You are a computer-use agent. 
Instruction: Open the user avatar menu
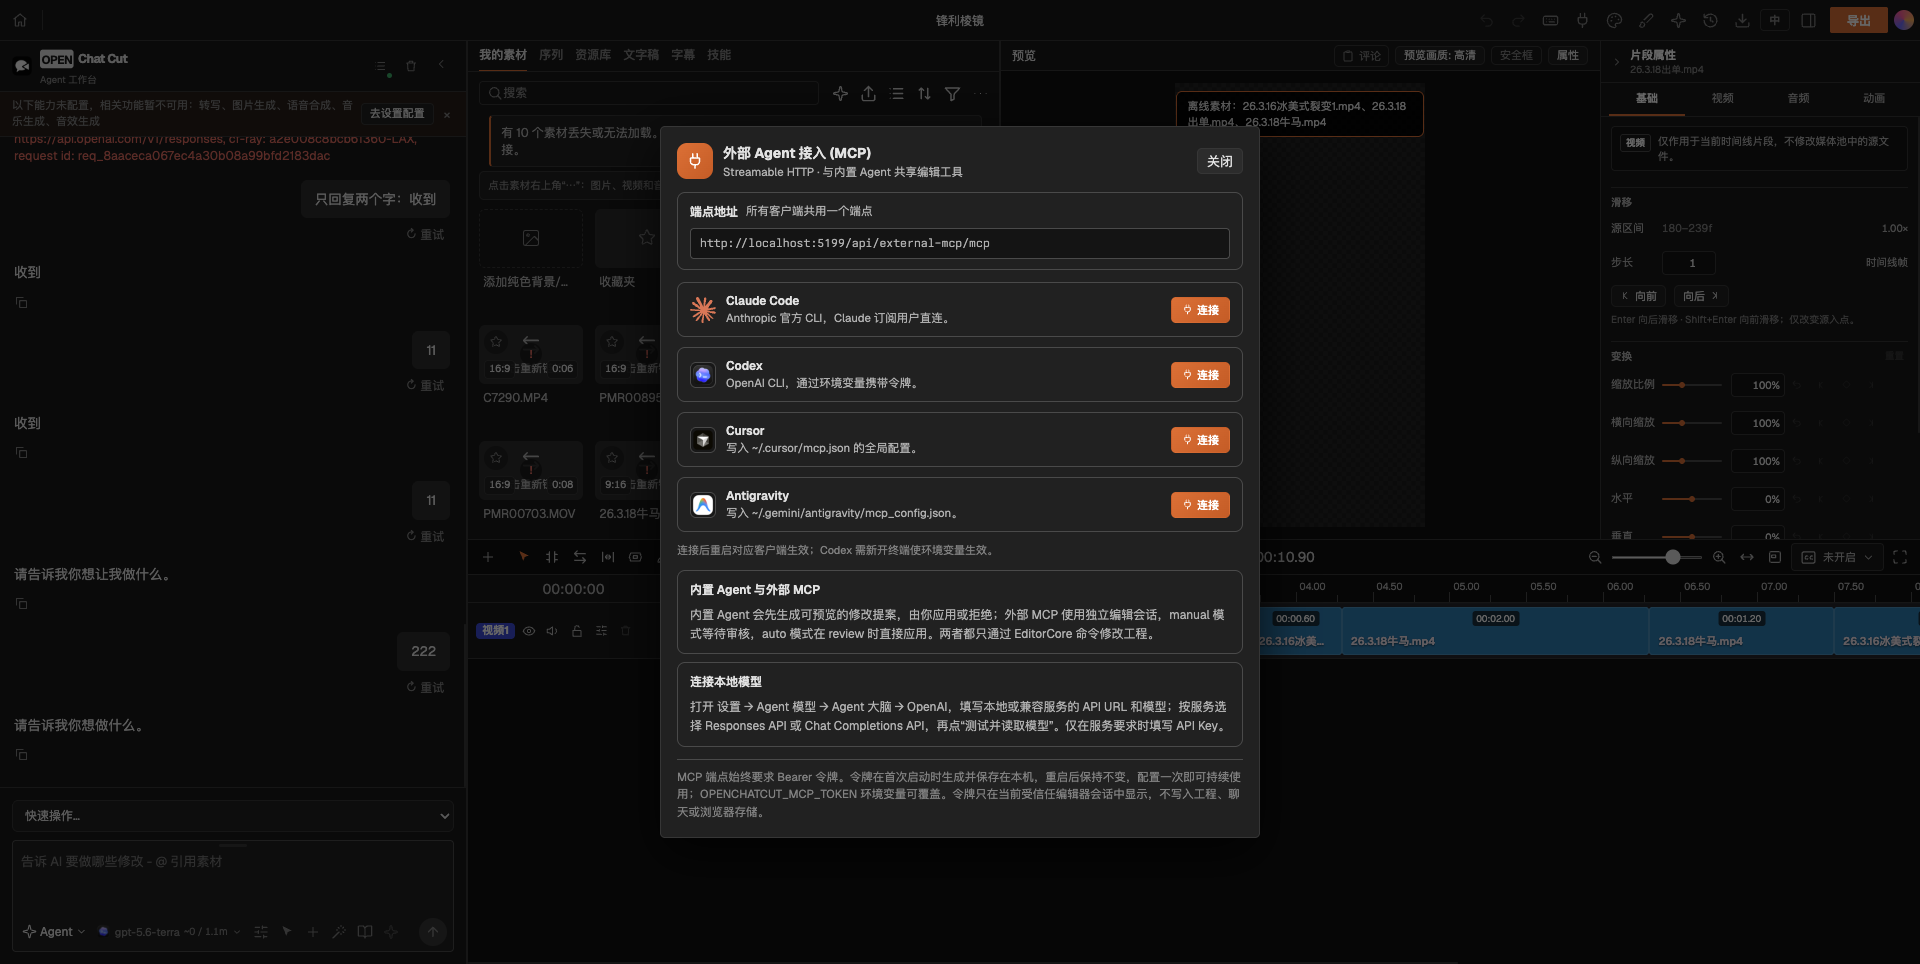pyautogui.click(x=1904, y=21)
